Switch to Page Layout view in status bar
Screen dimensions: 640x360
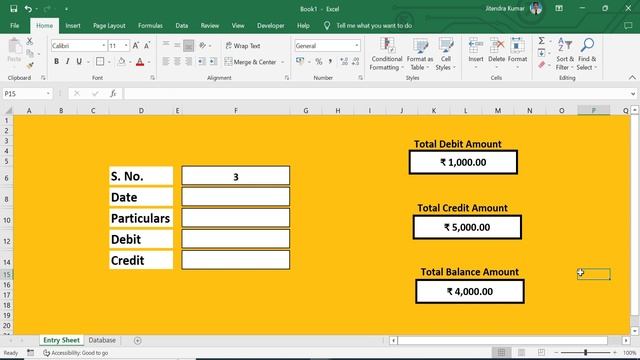[x=521, y=352]
